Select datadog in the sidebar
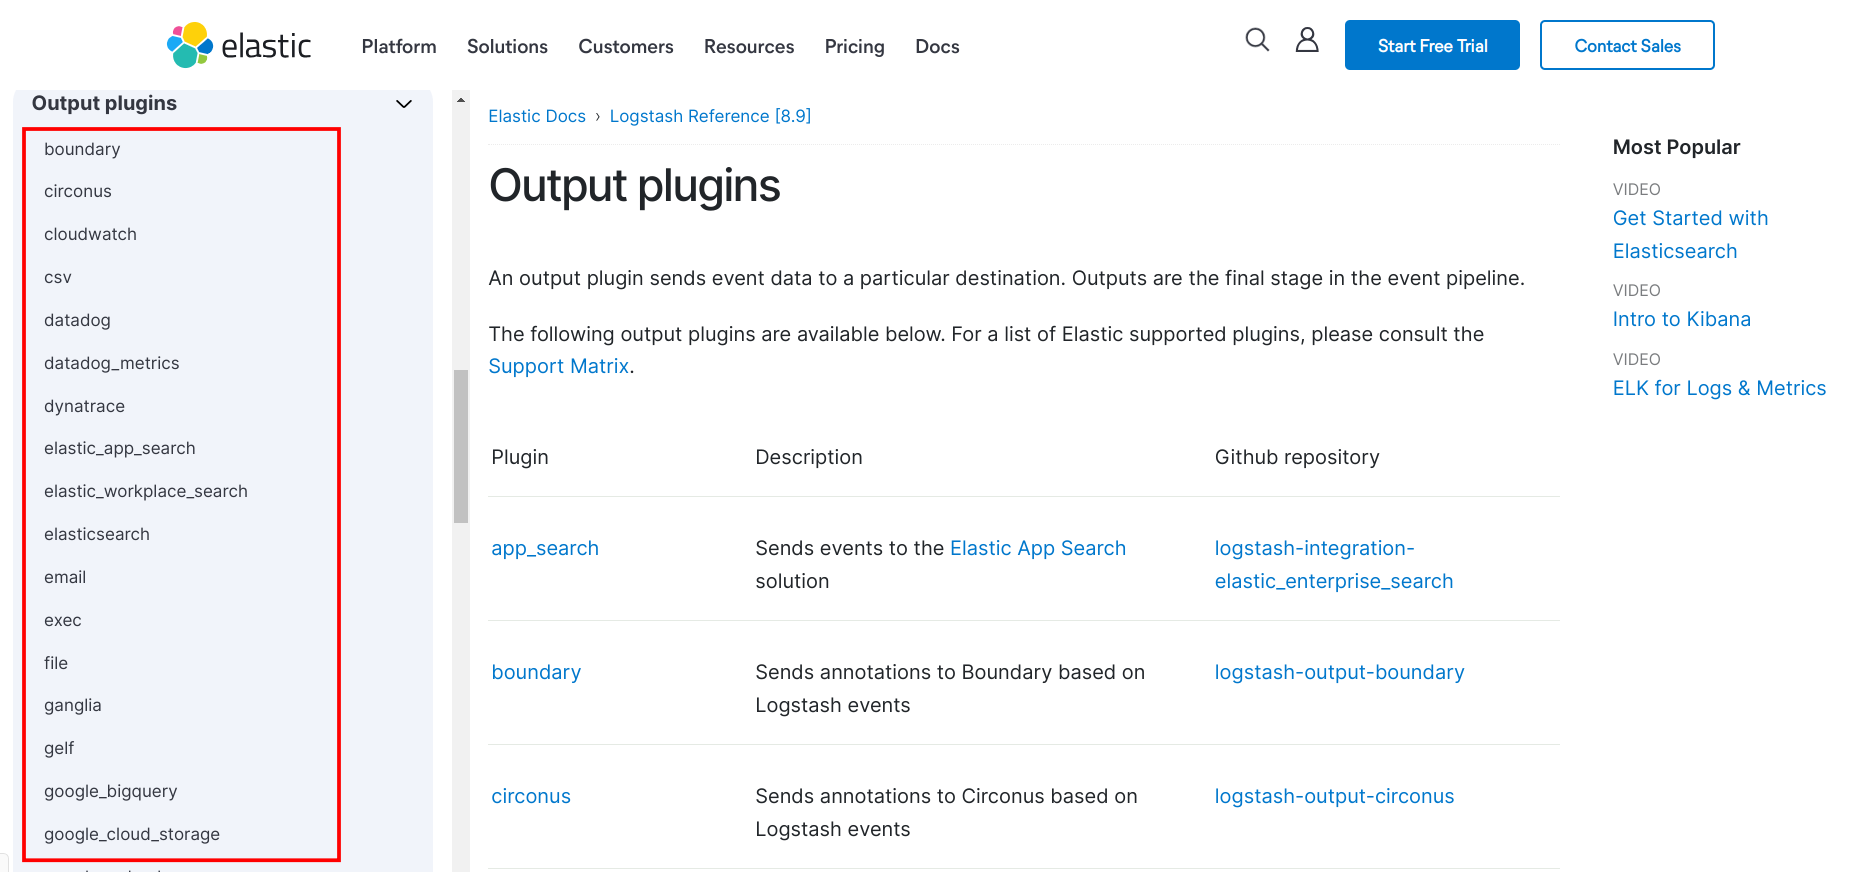The width and height of the screenshot is (1866, 872). click(x=77, y=320)
